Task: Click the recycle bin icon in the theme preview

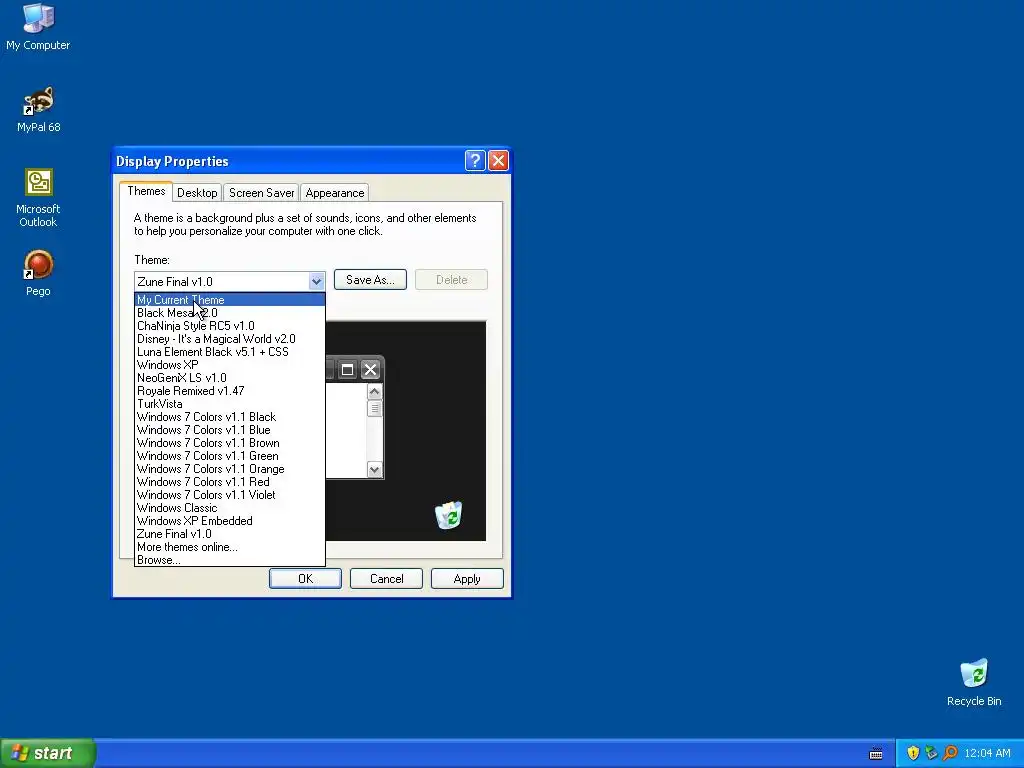Action: [x=449, y=515]
